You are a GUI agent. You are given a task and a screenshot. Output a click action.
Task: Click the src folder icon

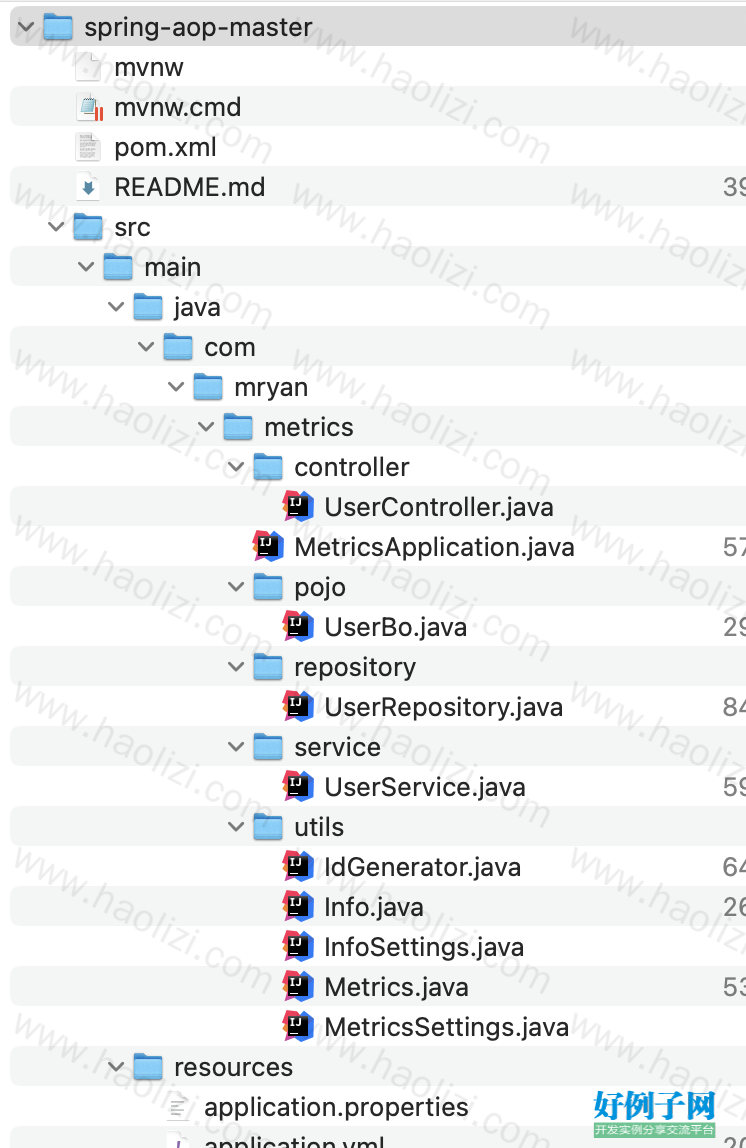point(88,227)
